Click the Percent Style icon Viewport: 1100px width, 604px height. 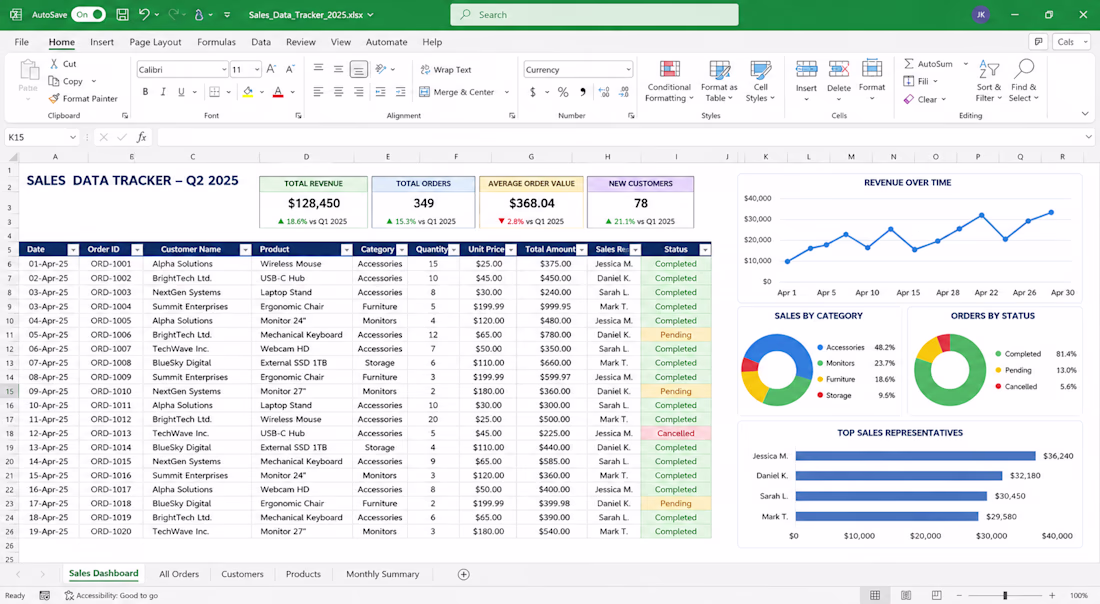[x=563, y=92]
